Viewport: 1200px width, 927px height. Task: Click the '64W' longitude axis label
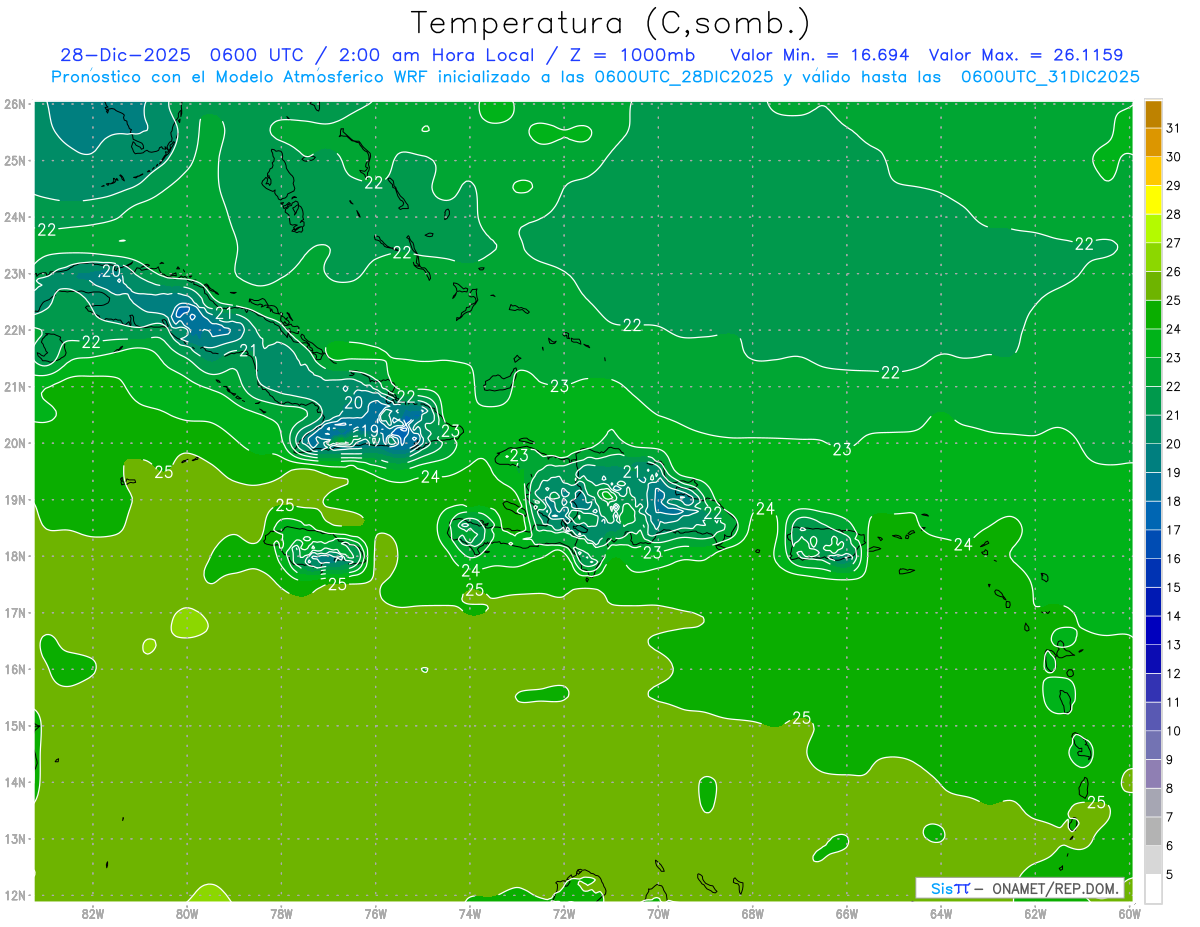pyautogui.click(x=941, y=913)
